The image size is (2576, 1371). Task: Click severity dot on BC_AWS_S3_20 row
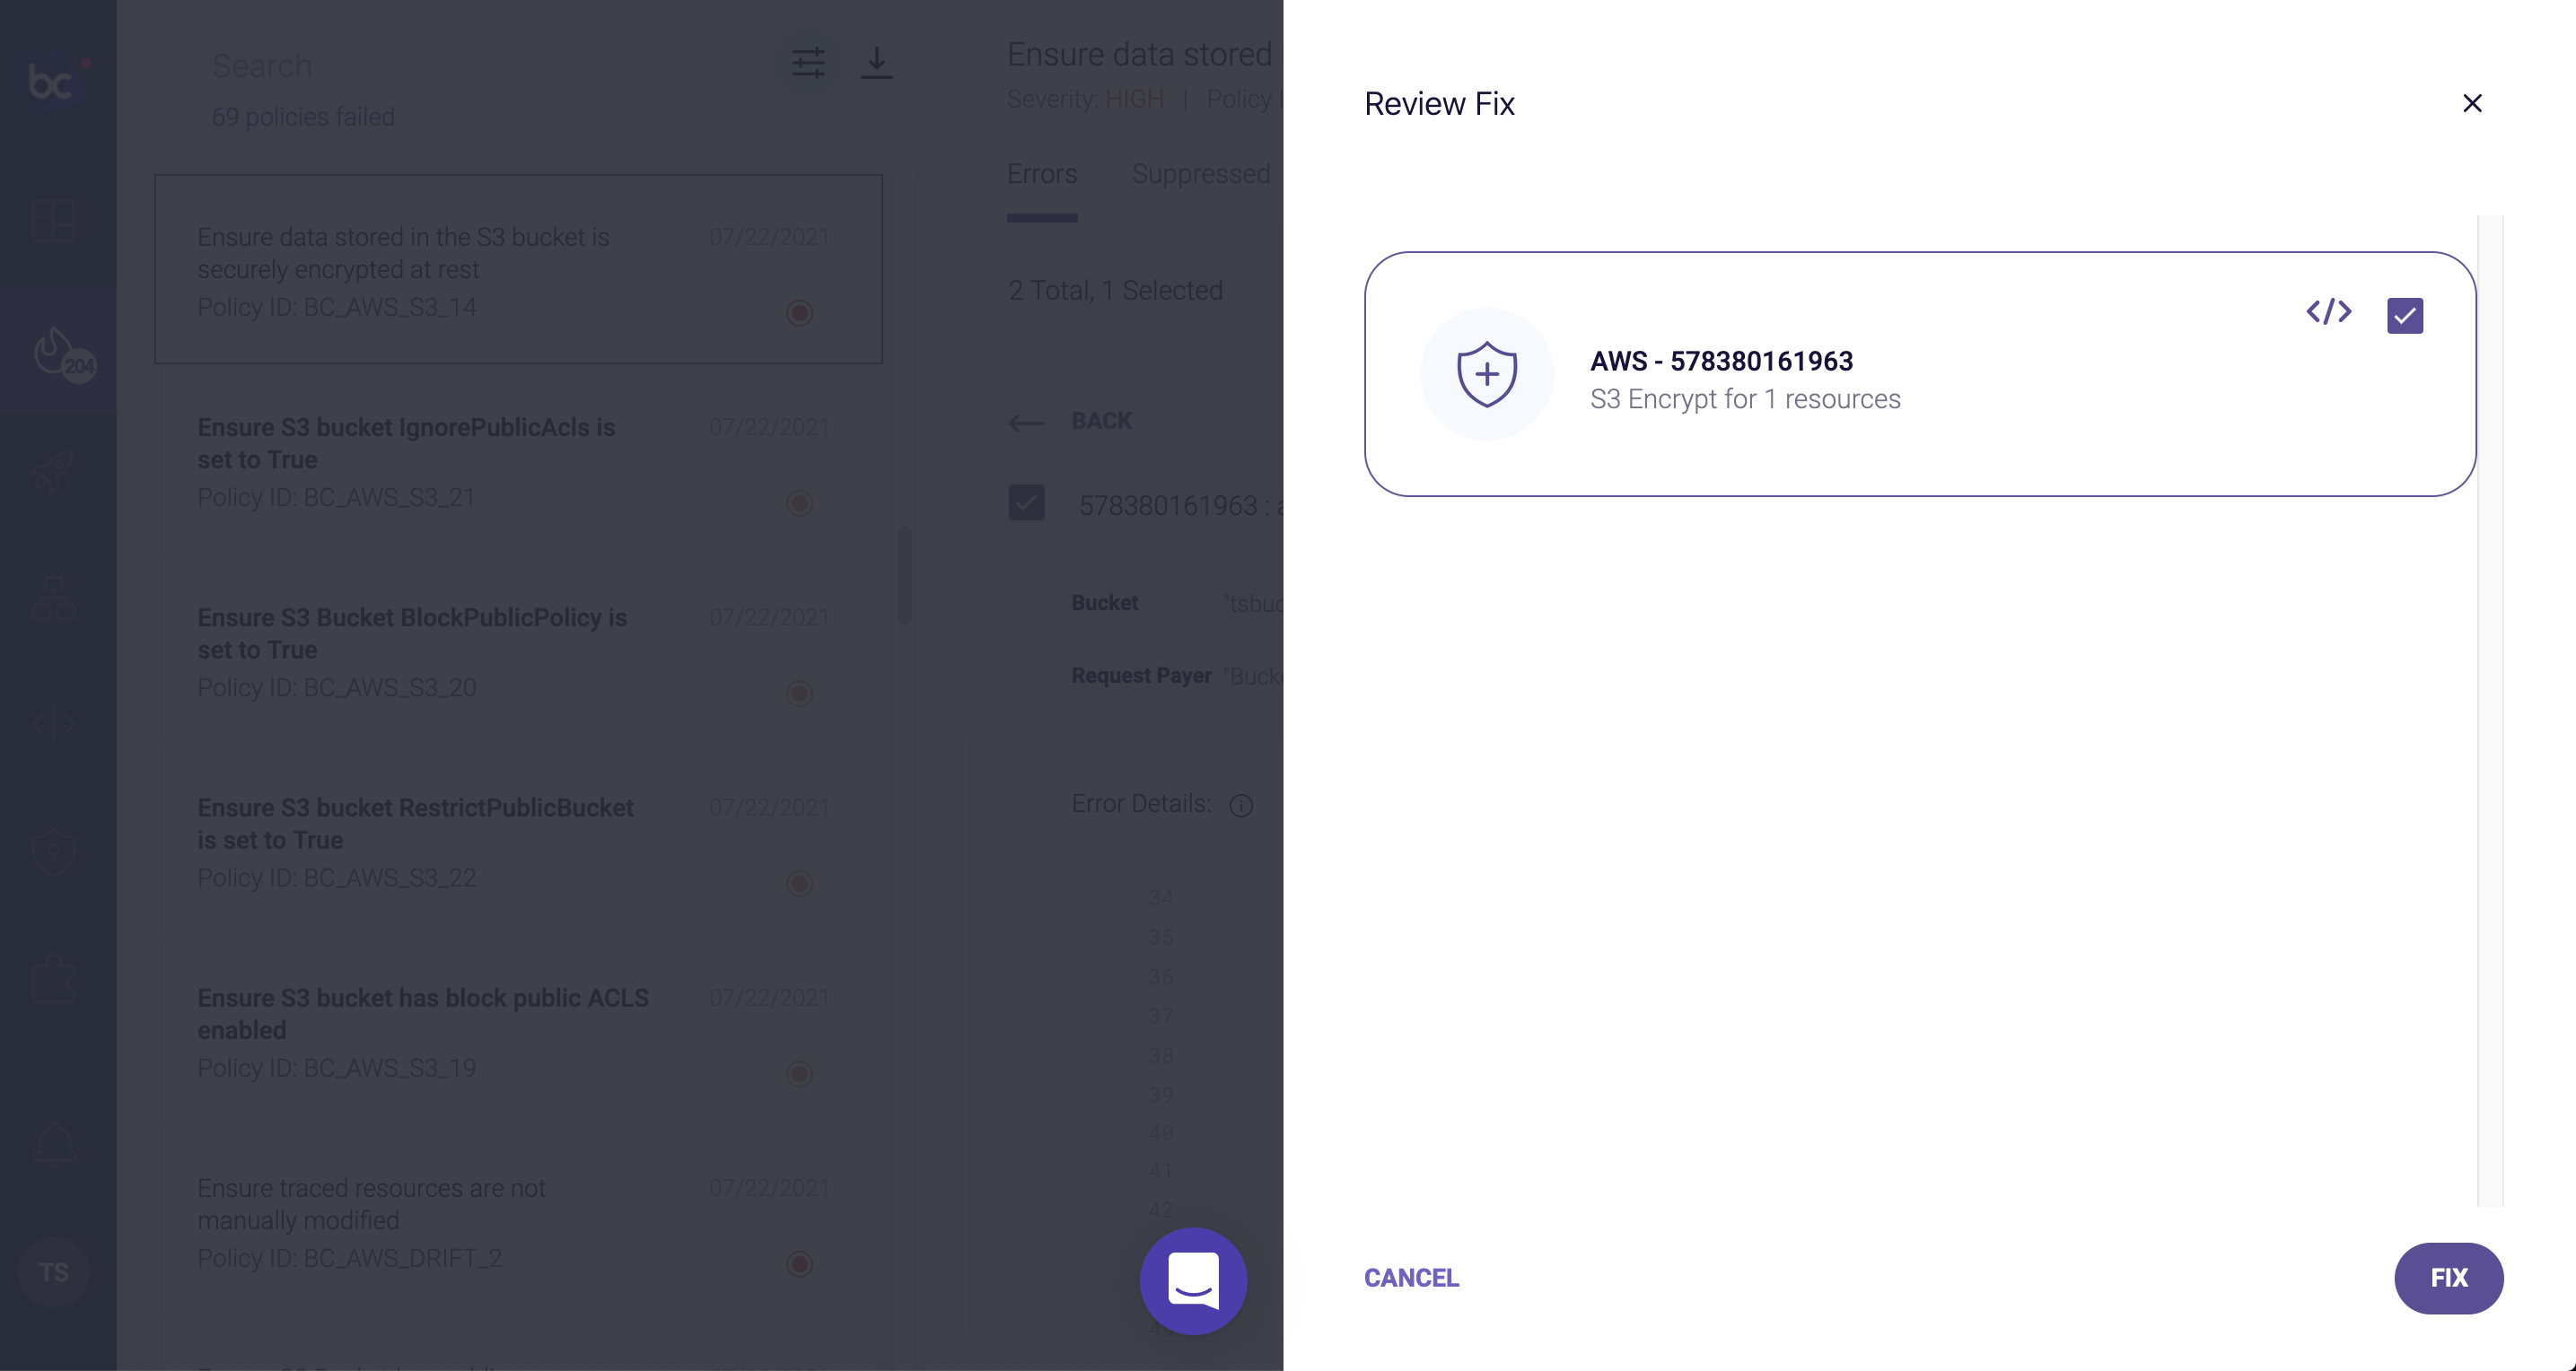point(799,693)
